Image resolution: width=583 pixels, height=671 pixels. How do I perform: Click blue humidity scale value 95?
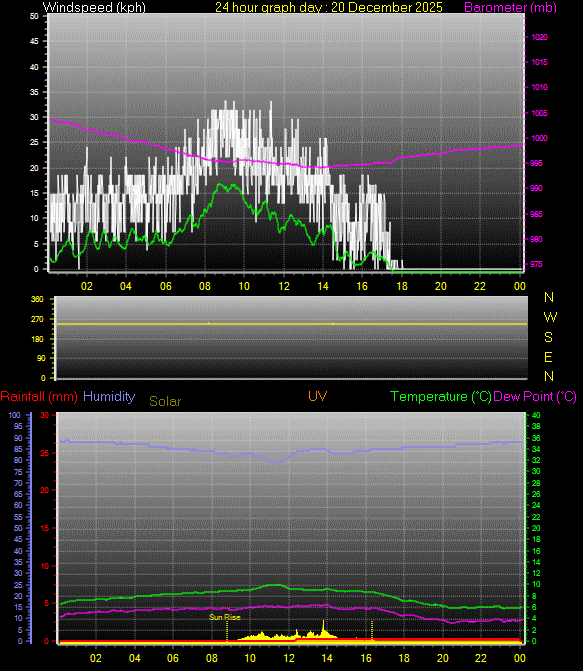point(18,427)
